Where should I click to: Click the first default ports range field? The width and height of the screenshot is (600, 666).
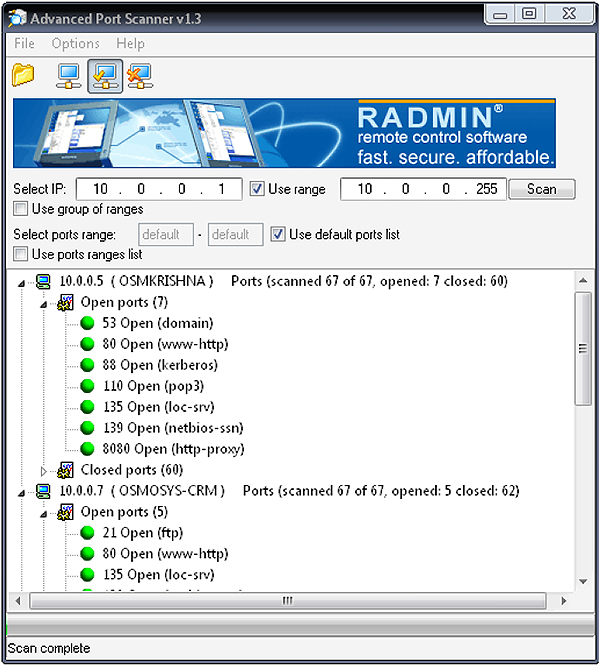[x=166, y=234]
